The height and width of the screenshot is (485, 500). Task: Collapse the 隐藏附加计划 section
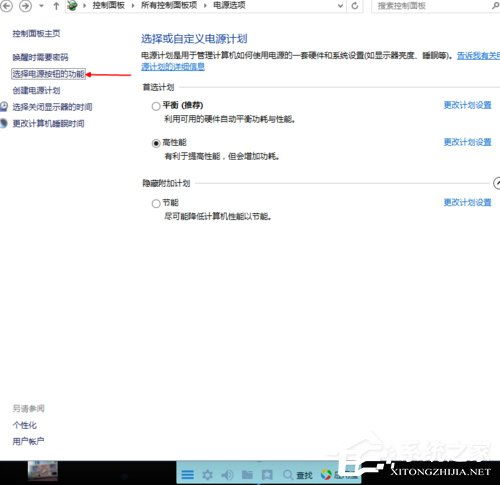pyautogui.click(x=497, y=183)
